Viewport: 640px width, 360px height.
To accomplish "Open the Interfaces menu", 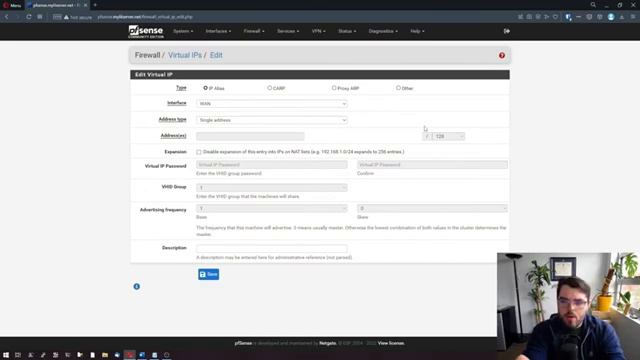I will (x=218, y=31).
